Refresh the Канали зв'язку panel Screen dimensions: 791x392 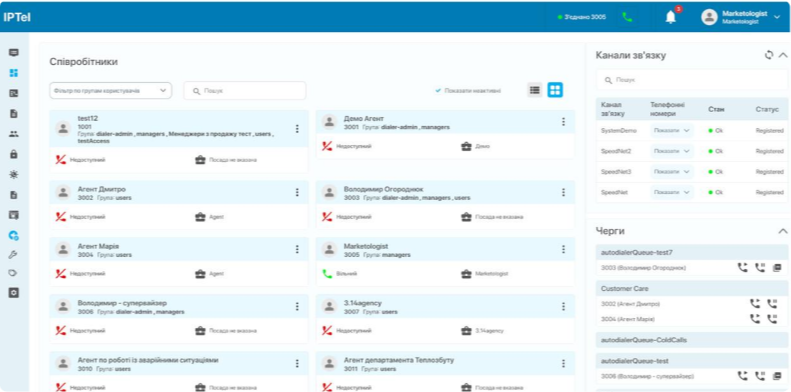769,55
